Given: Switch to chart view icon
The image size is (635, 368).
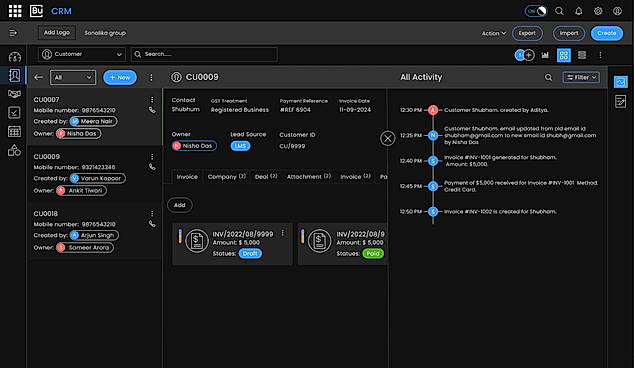Looking at the screenshot, I should tap(545, 55).
